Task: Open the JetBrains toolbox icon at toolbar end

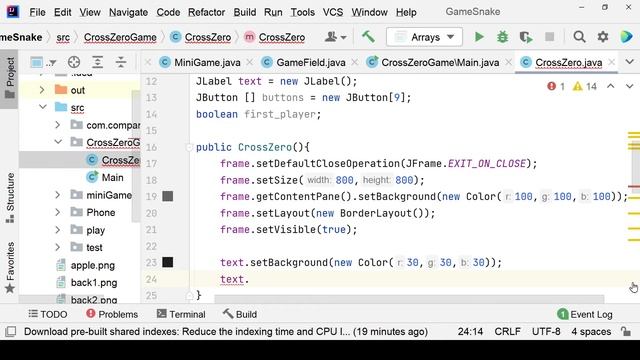Action: coord(626,37)
